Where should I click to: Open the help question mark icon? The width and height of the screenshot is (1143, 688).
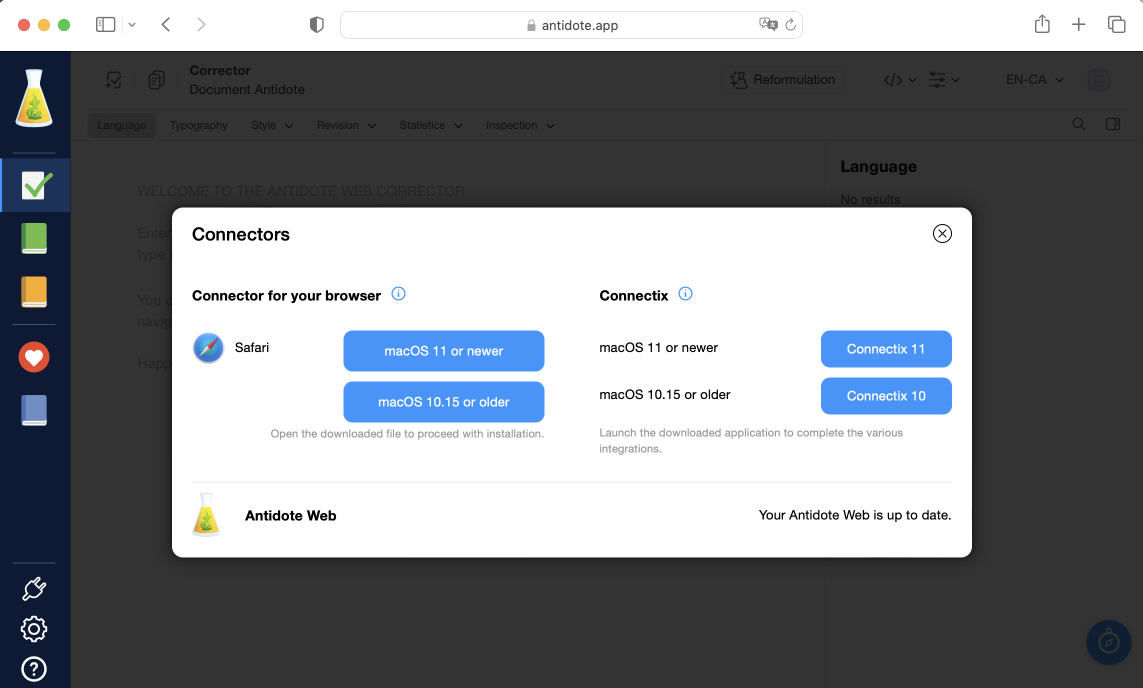click(34, 669)
